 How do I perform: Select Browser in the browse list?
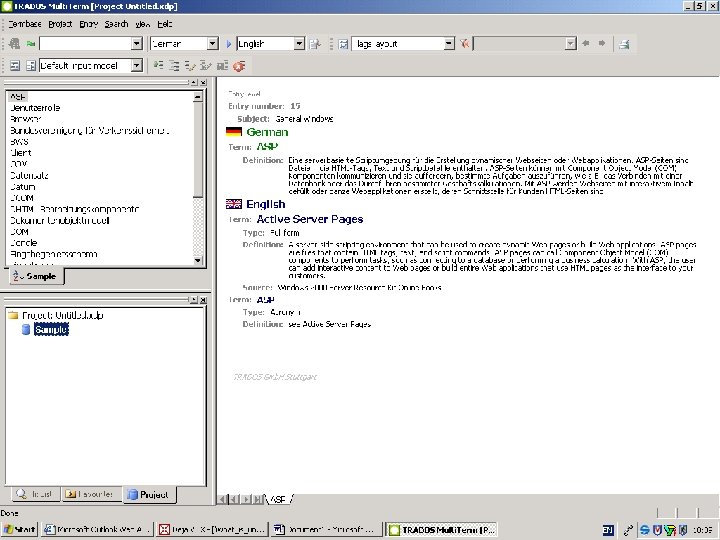[x=25, y=119]
